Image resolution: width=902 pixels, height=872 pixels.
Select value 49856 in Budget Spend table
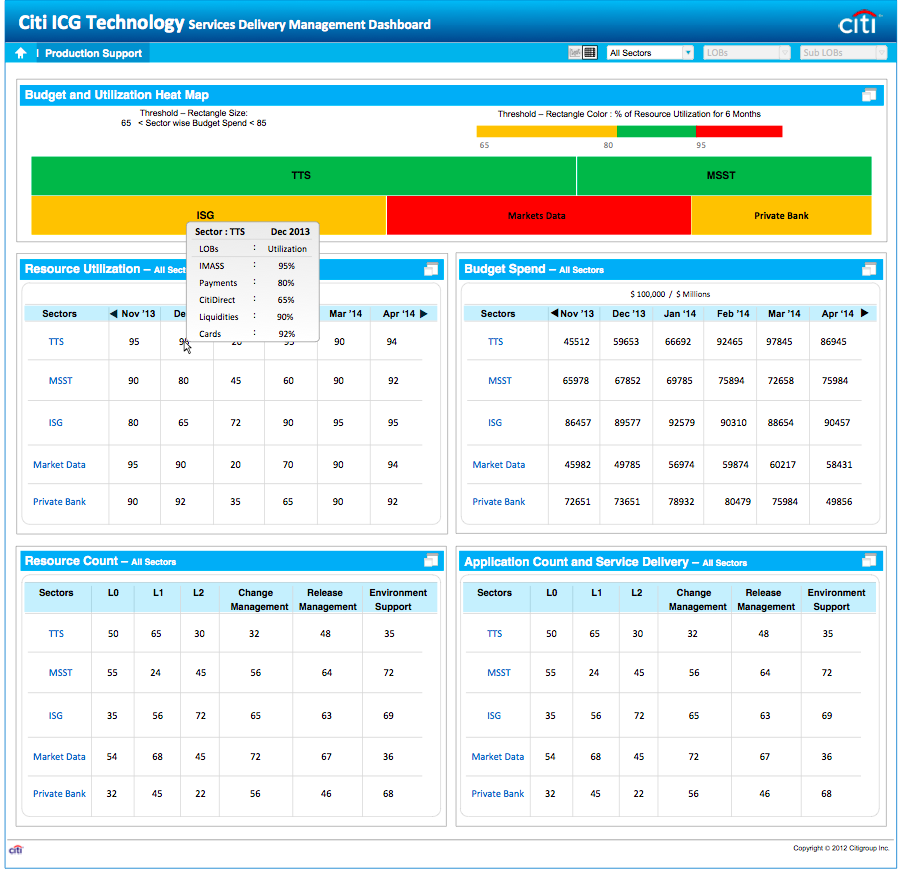(x=839, y=502)
